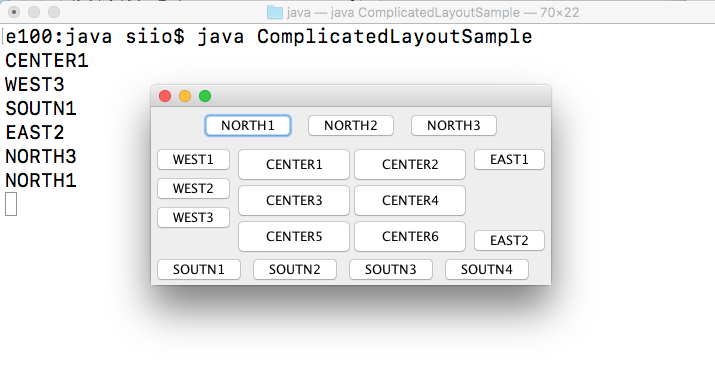Choose the WEST2 button
Viewport: 715px width, 375px height.
tap(193, 188)
